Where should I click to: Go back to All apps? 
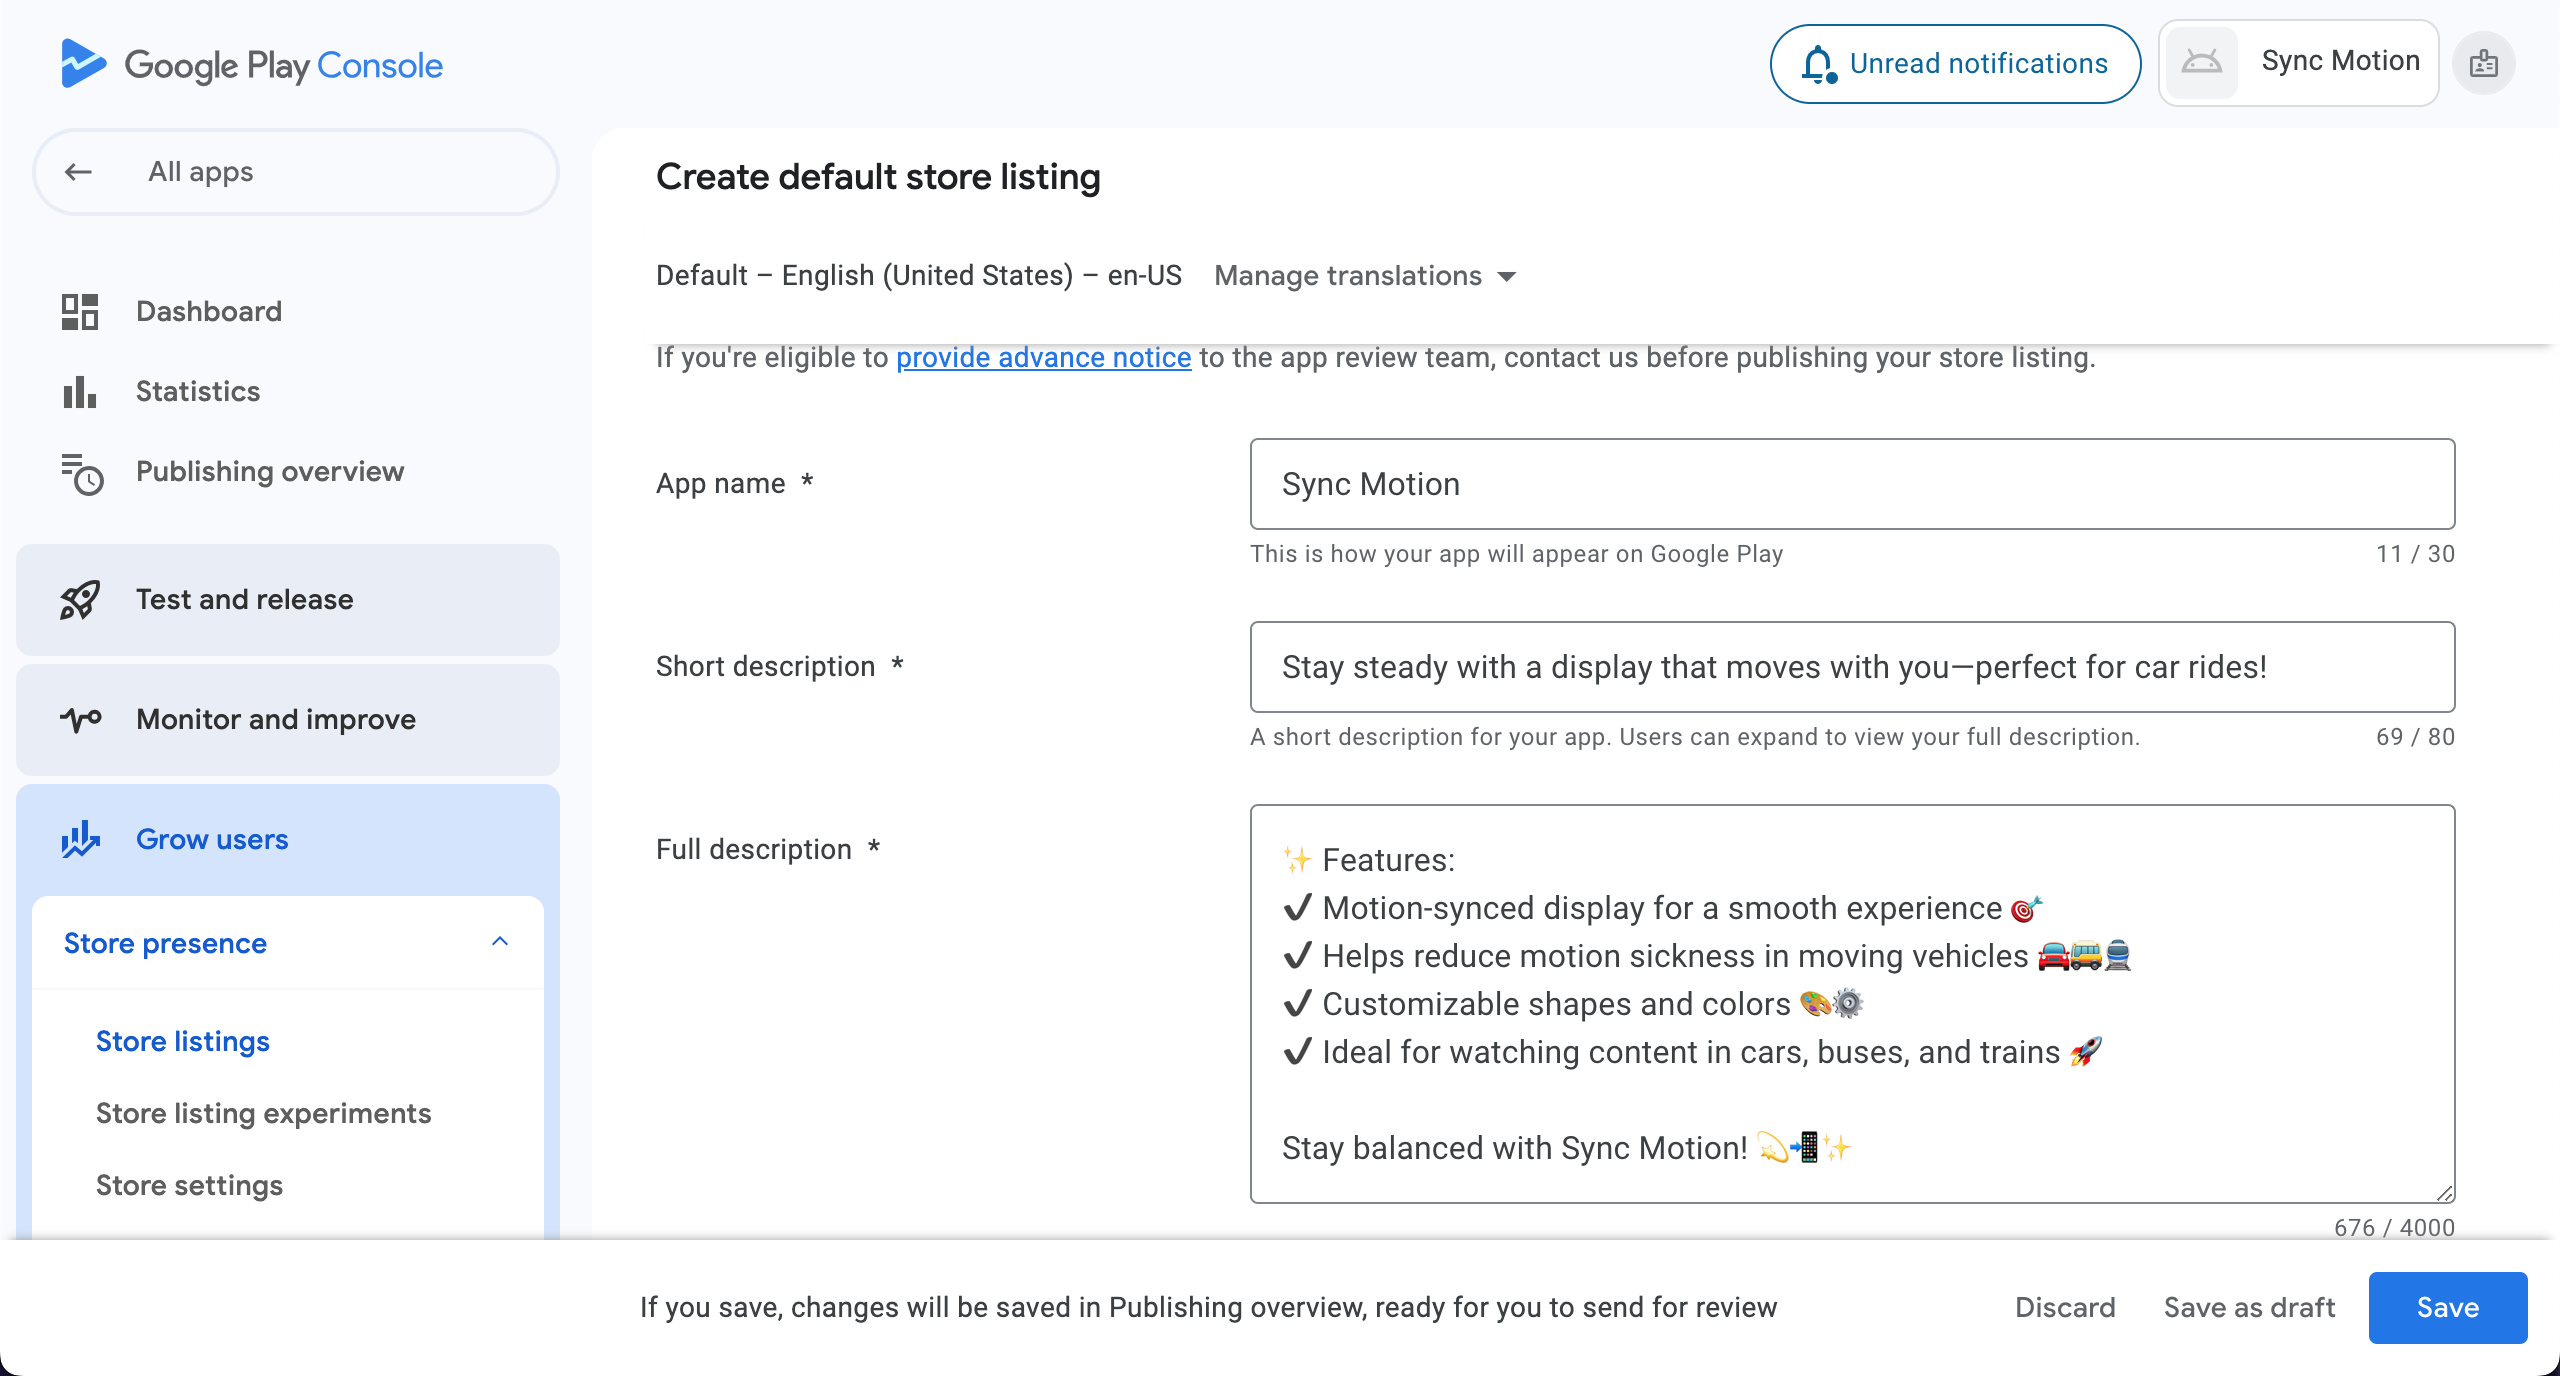tap(295, 172)
